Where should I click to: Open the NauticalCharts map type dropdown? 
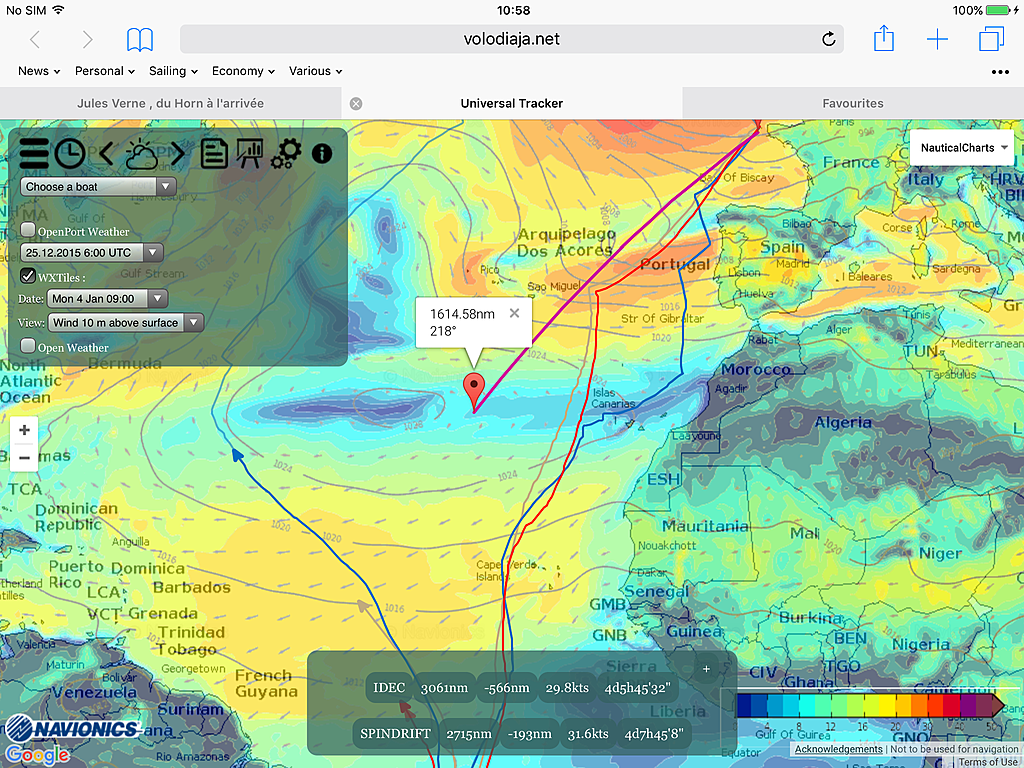click(x=962, y=148)
